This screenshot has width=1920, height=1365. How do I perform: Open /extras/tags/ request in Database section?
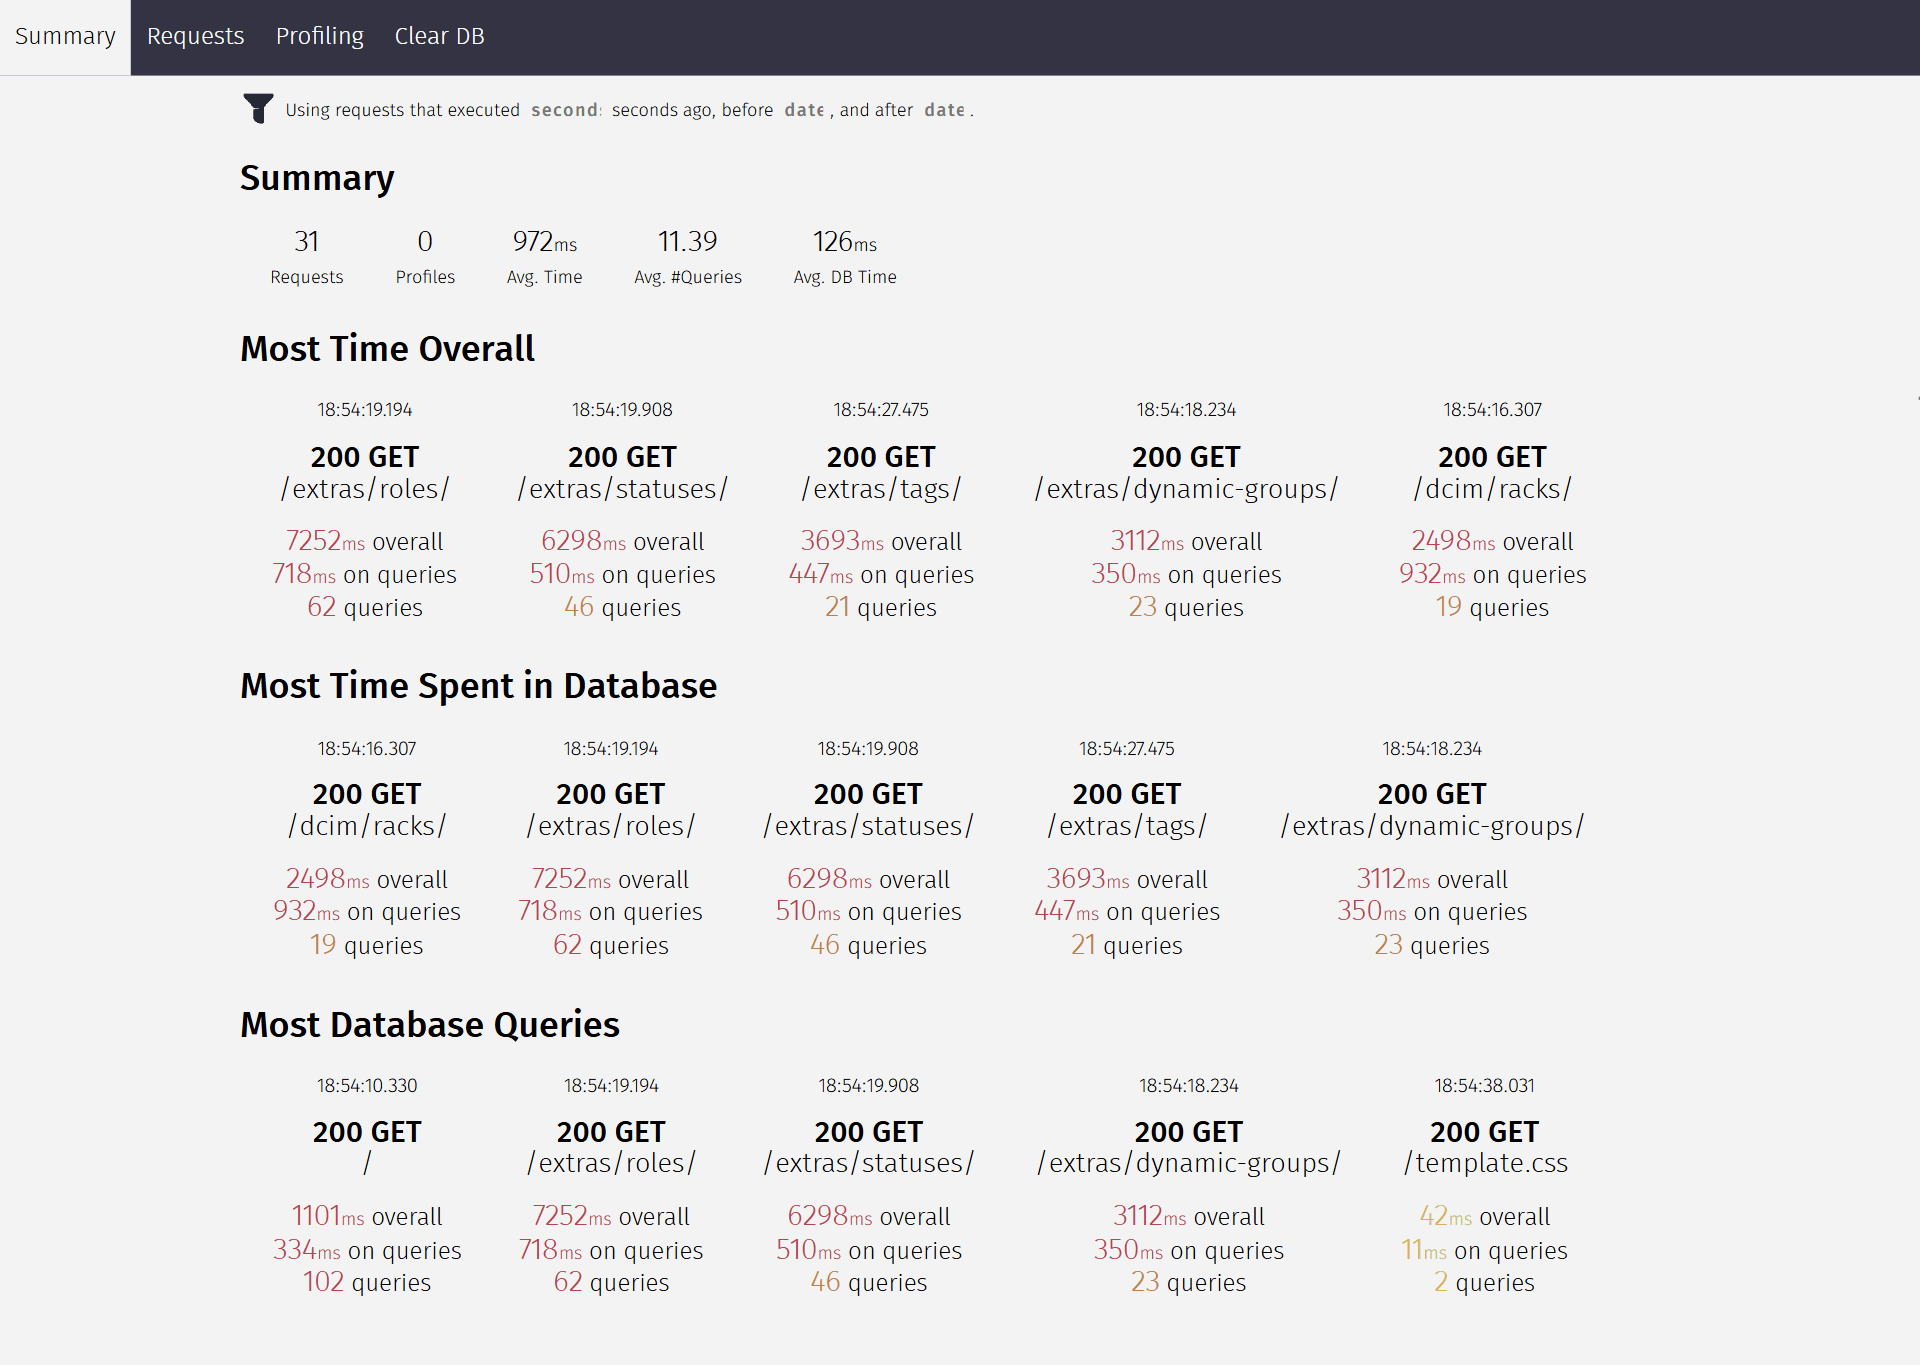1126,825
